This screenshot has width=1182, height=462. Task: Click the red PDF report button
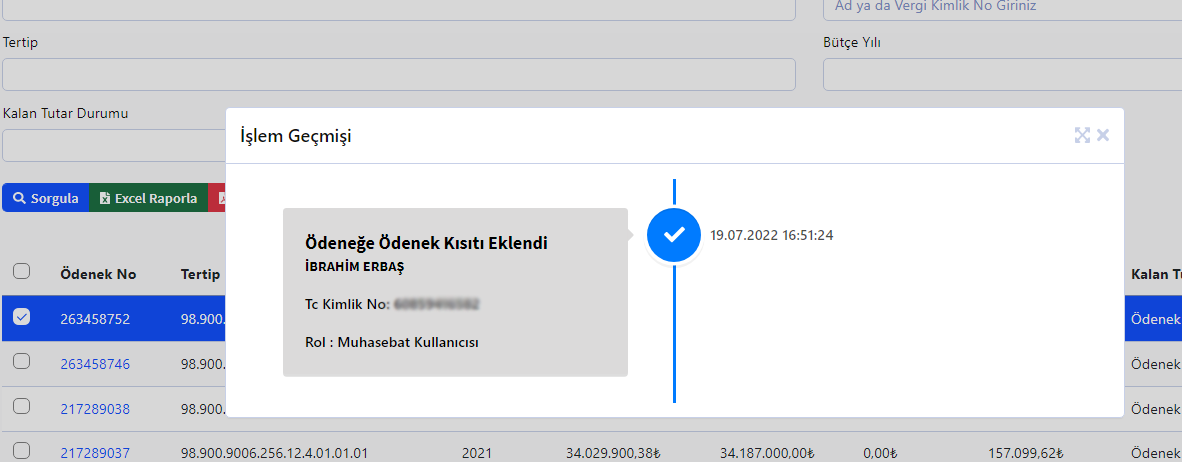(217, 198)
